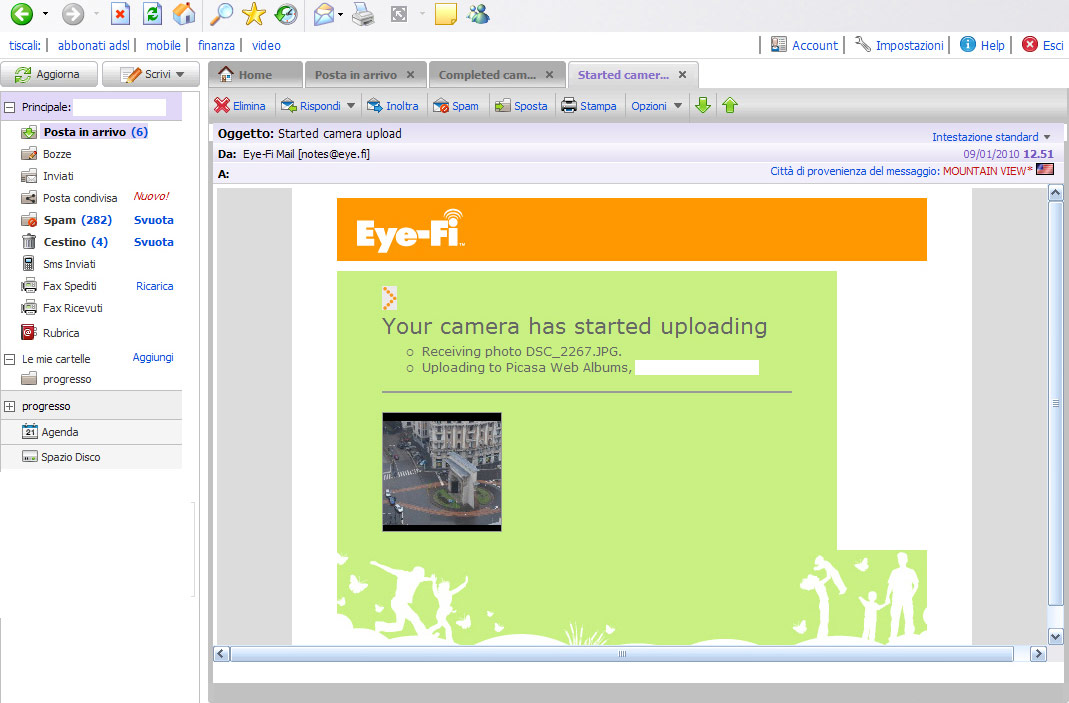The image size is (1069, 703).
Task: Go back with the green back arrow
Action: (21, 14)
